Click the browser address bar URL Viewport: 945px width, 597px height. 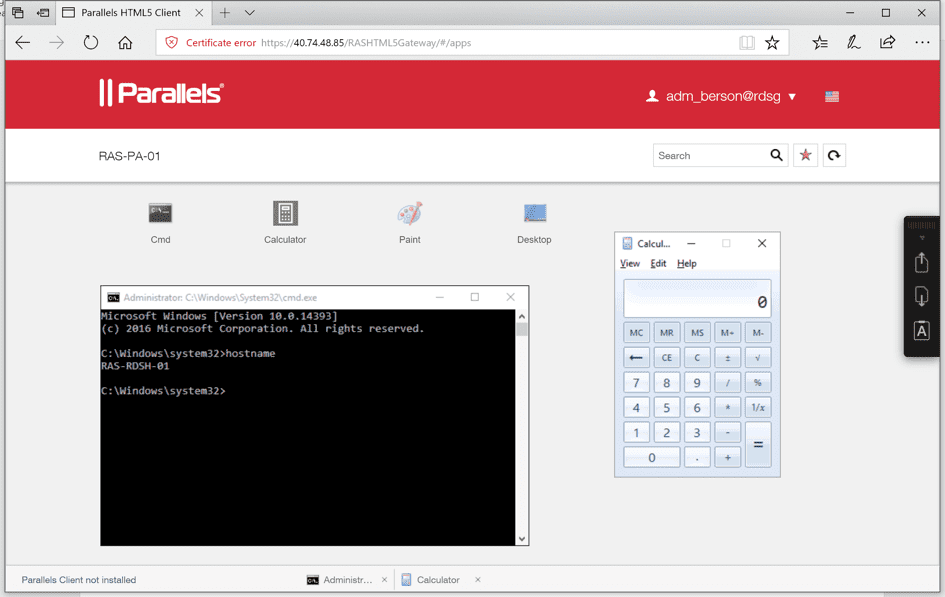(366, 43)
